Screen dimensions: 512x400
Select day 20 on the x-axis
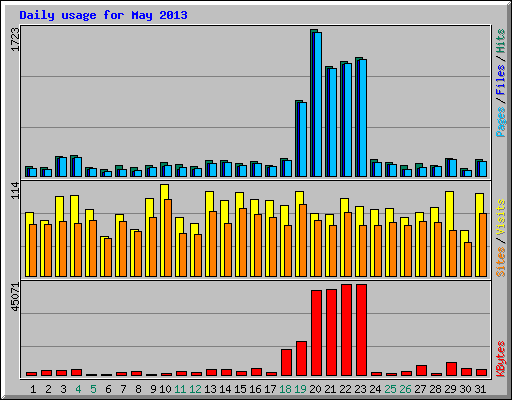[x=315, y=389]
